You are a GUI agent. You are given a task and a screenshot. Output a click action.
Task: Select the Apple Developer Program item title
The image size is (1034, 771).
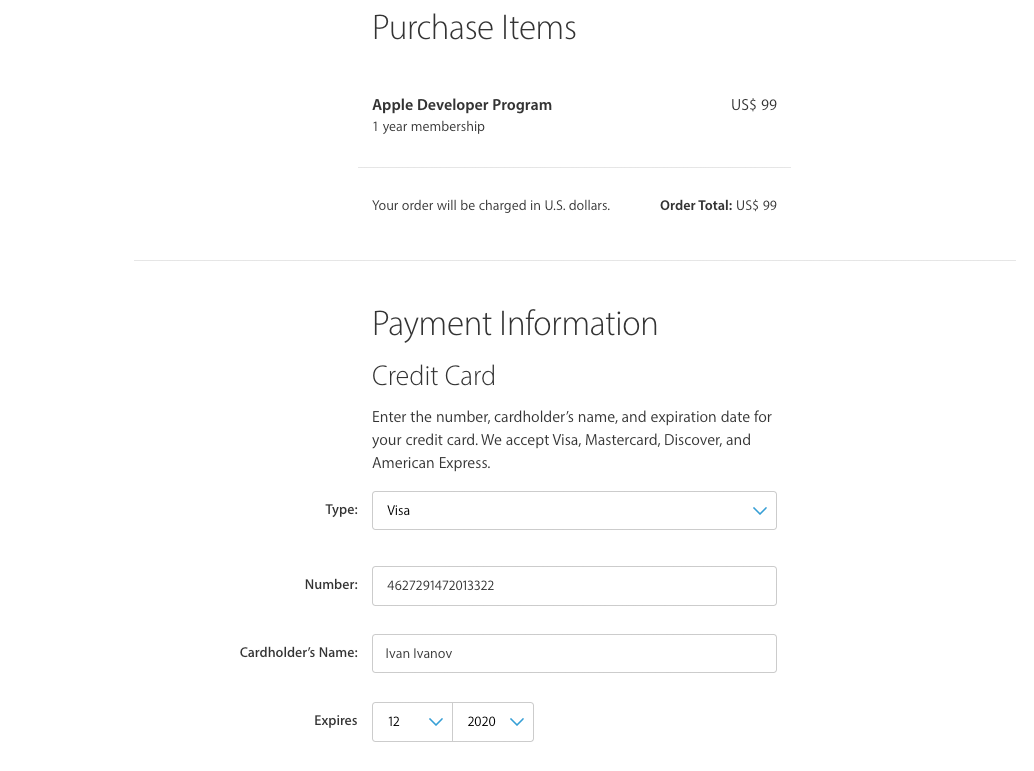click(461, 105)
